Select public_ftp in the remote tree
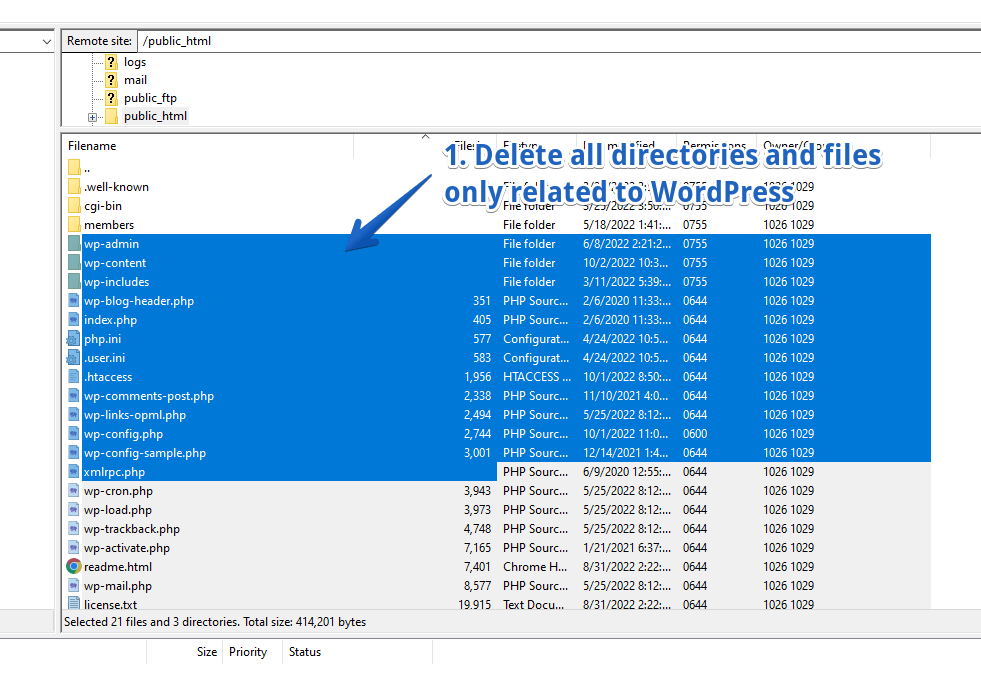Image resolution: width=981 pixels, height=700 pixels. [x=150, y=98]
